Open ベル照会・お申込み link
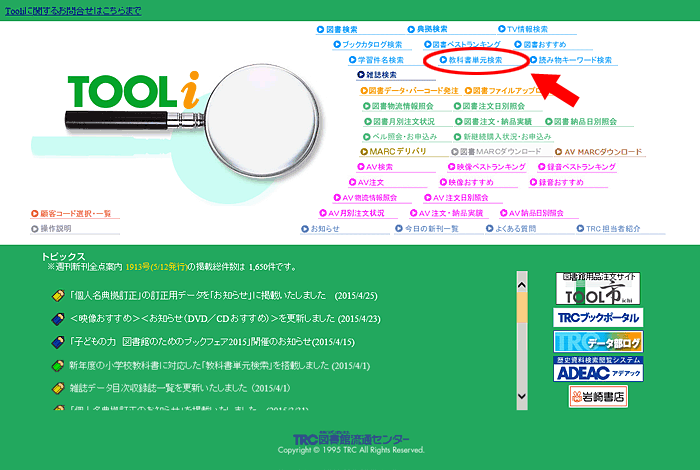 [400, 137]
